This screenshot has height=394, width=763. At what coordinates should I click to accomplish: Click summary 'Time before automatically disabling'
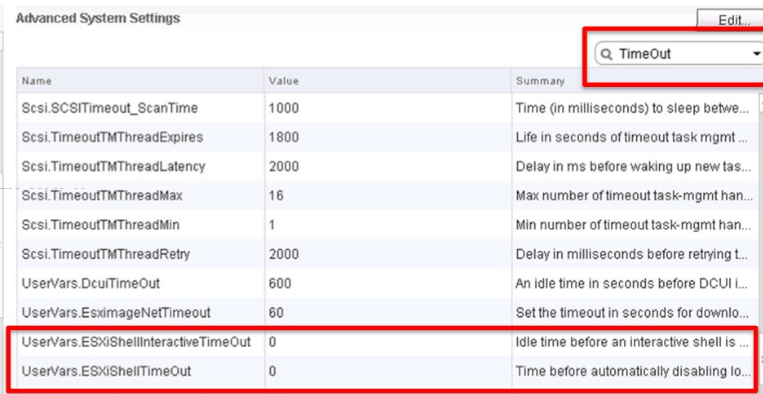point(632,371)
